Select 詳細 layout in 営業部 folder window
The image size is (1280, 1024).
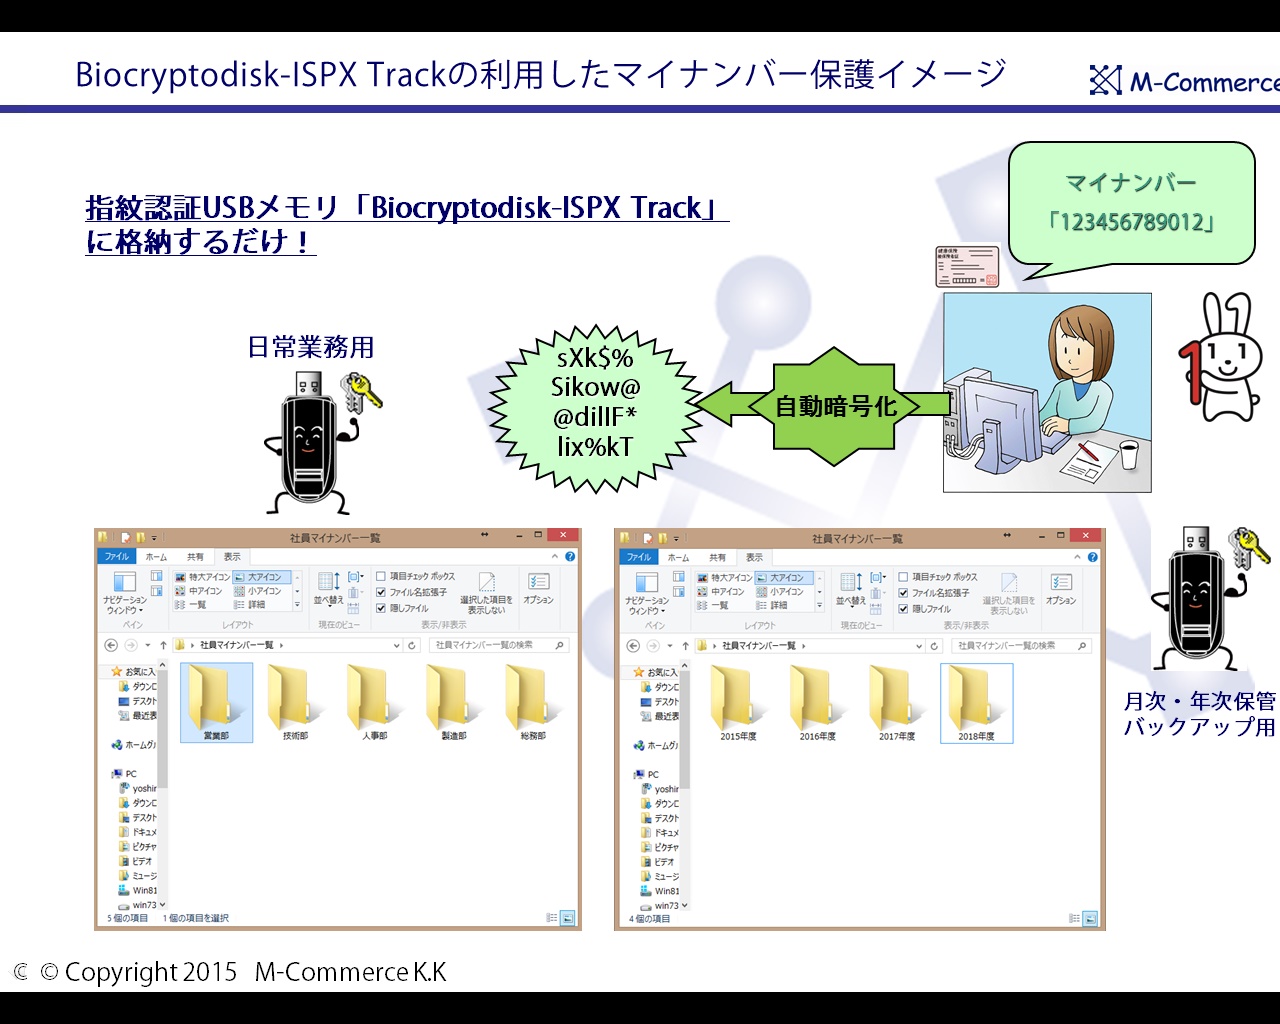(x=250, y=605)
